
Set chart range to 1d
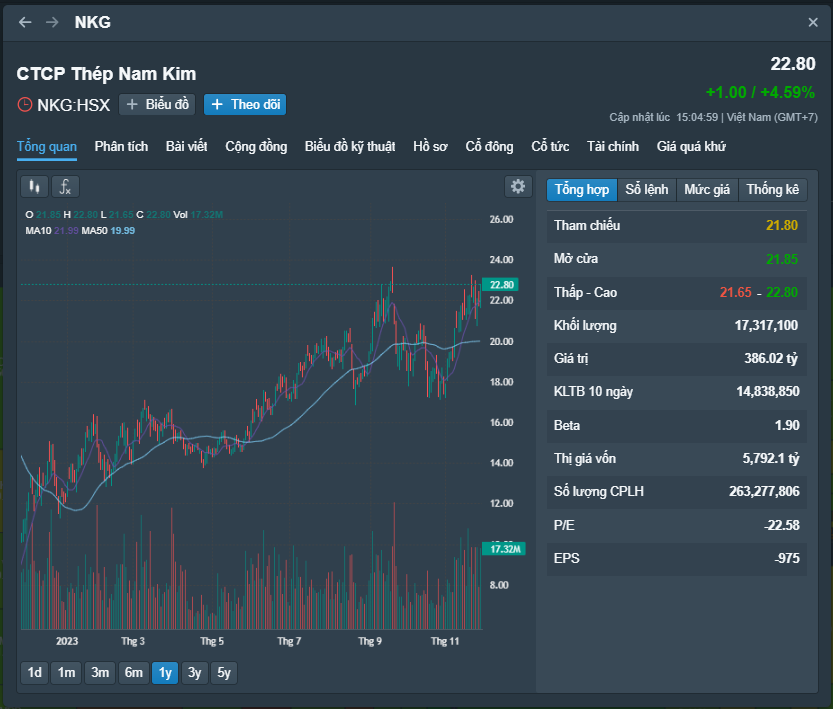point(35,673)
